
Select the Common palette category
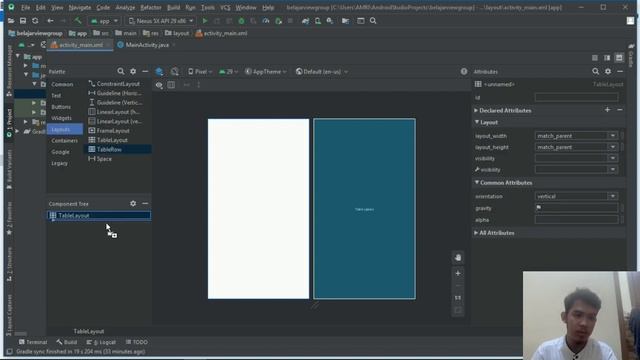(x=62, y=84)
